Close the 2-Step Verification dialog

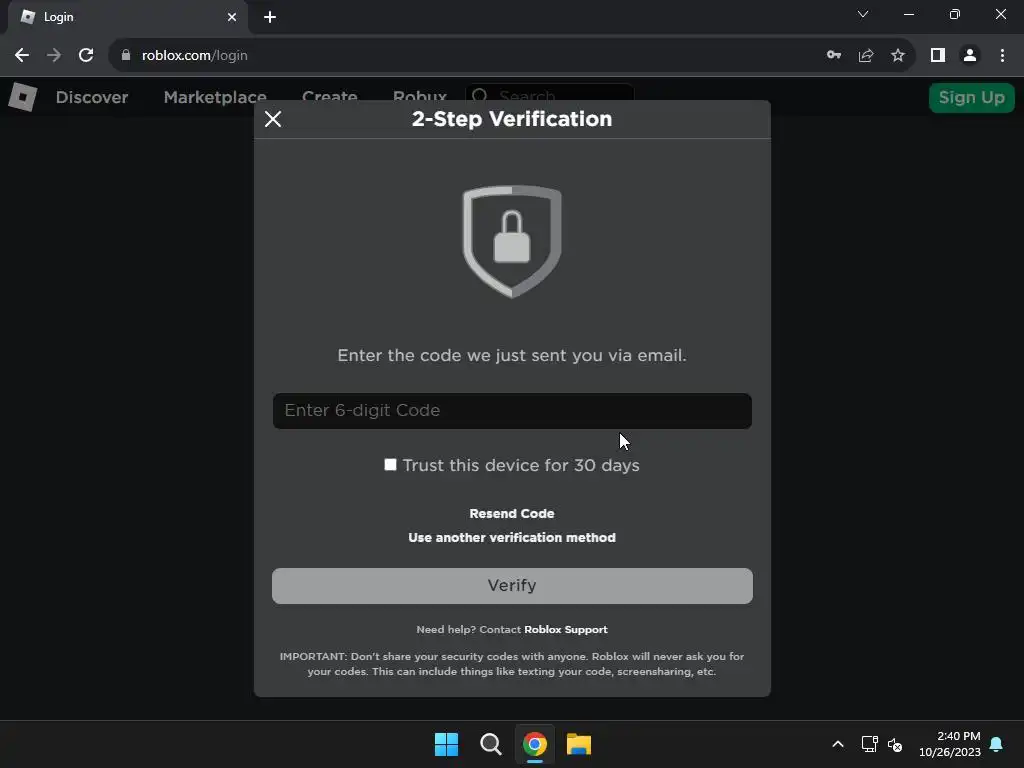[273, 119]
